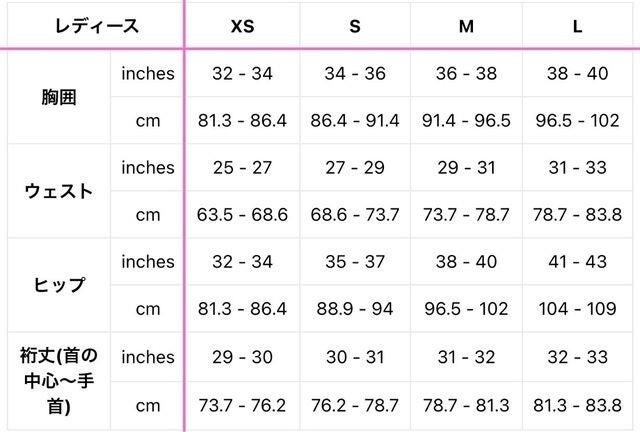This screenshot has width=640, height=432.
Task: Select the sleeve cm value 81.3 - 83.8
Action: [x=578, y=405]
